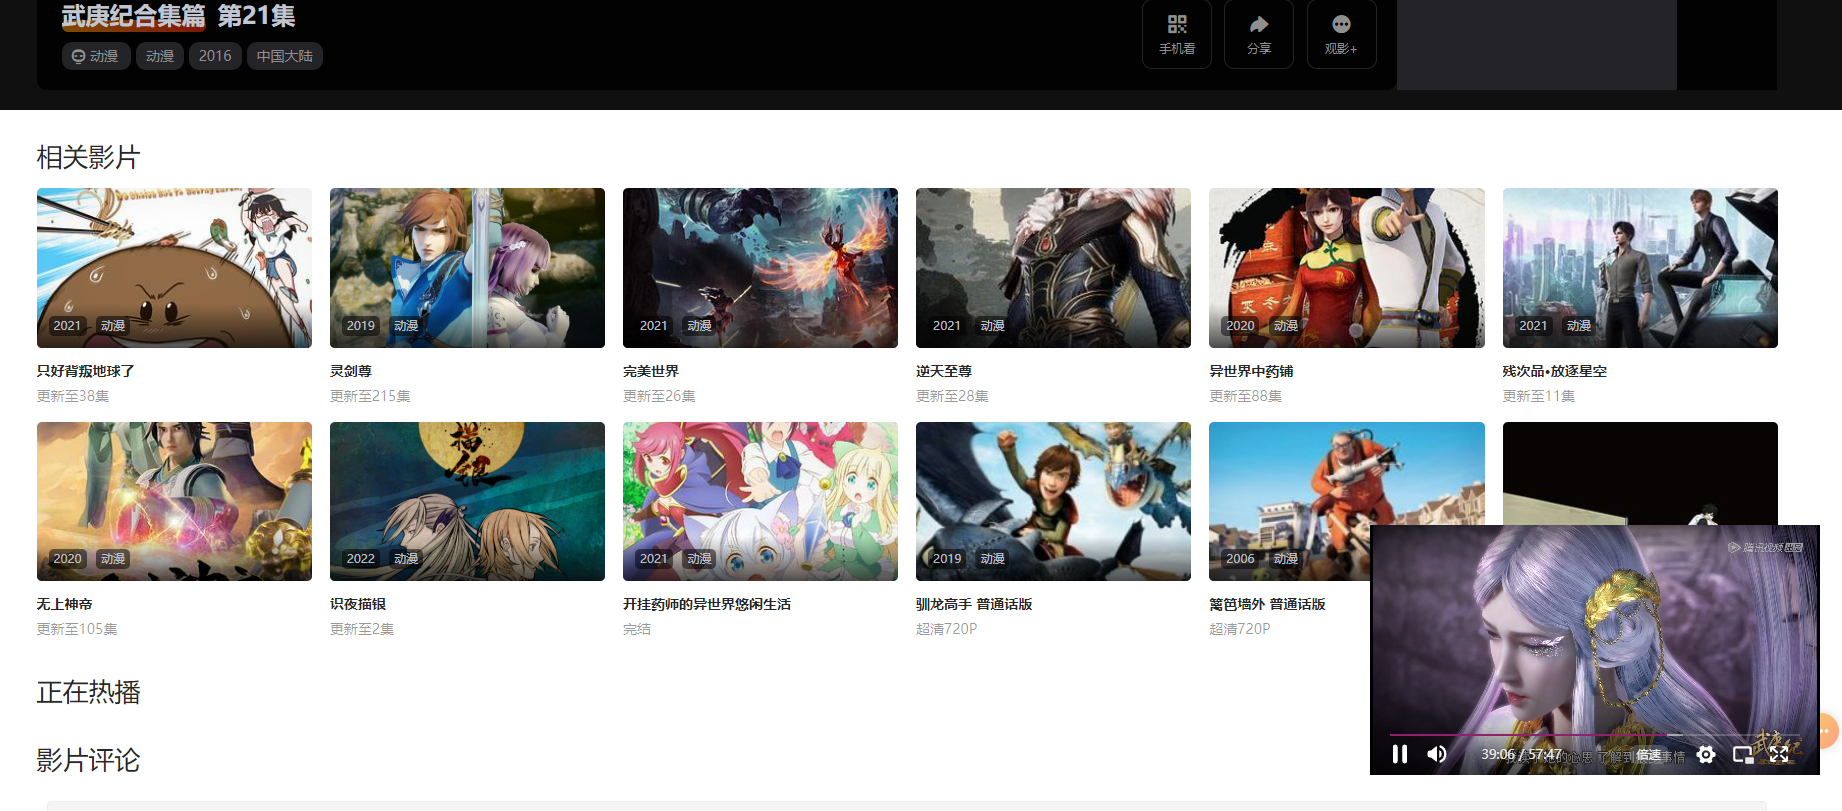Click the 中国大陆 region tag
The image size is (1842, 811).
click(284, 56)
